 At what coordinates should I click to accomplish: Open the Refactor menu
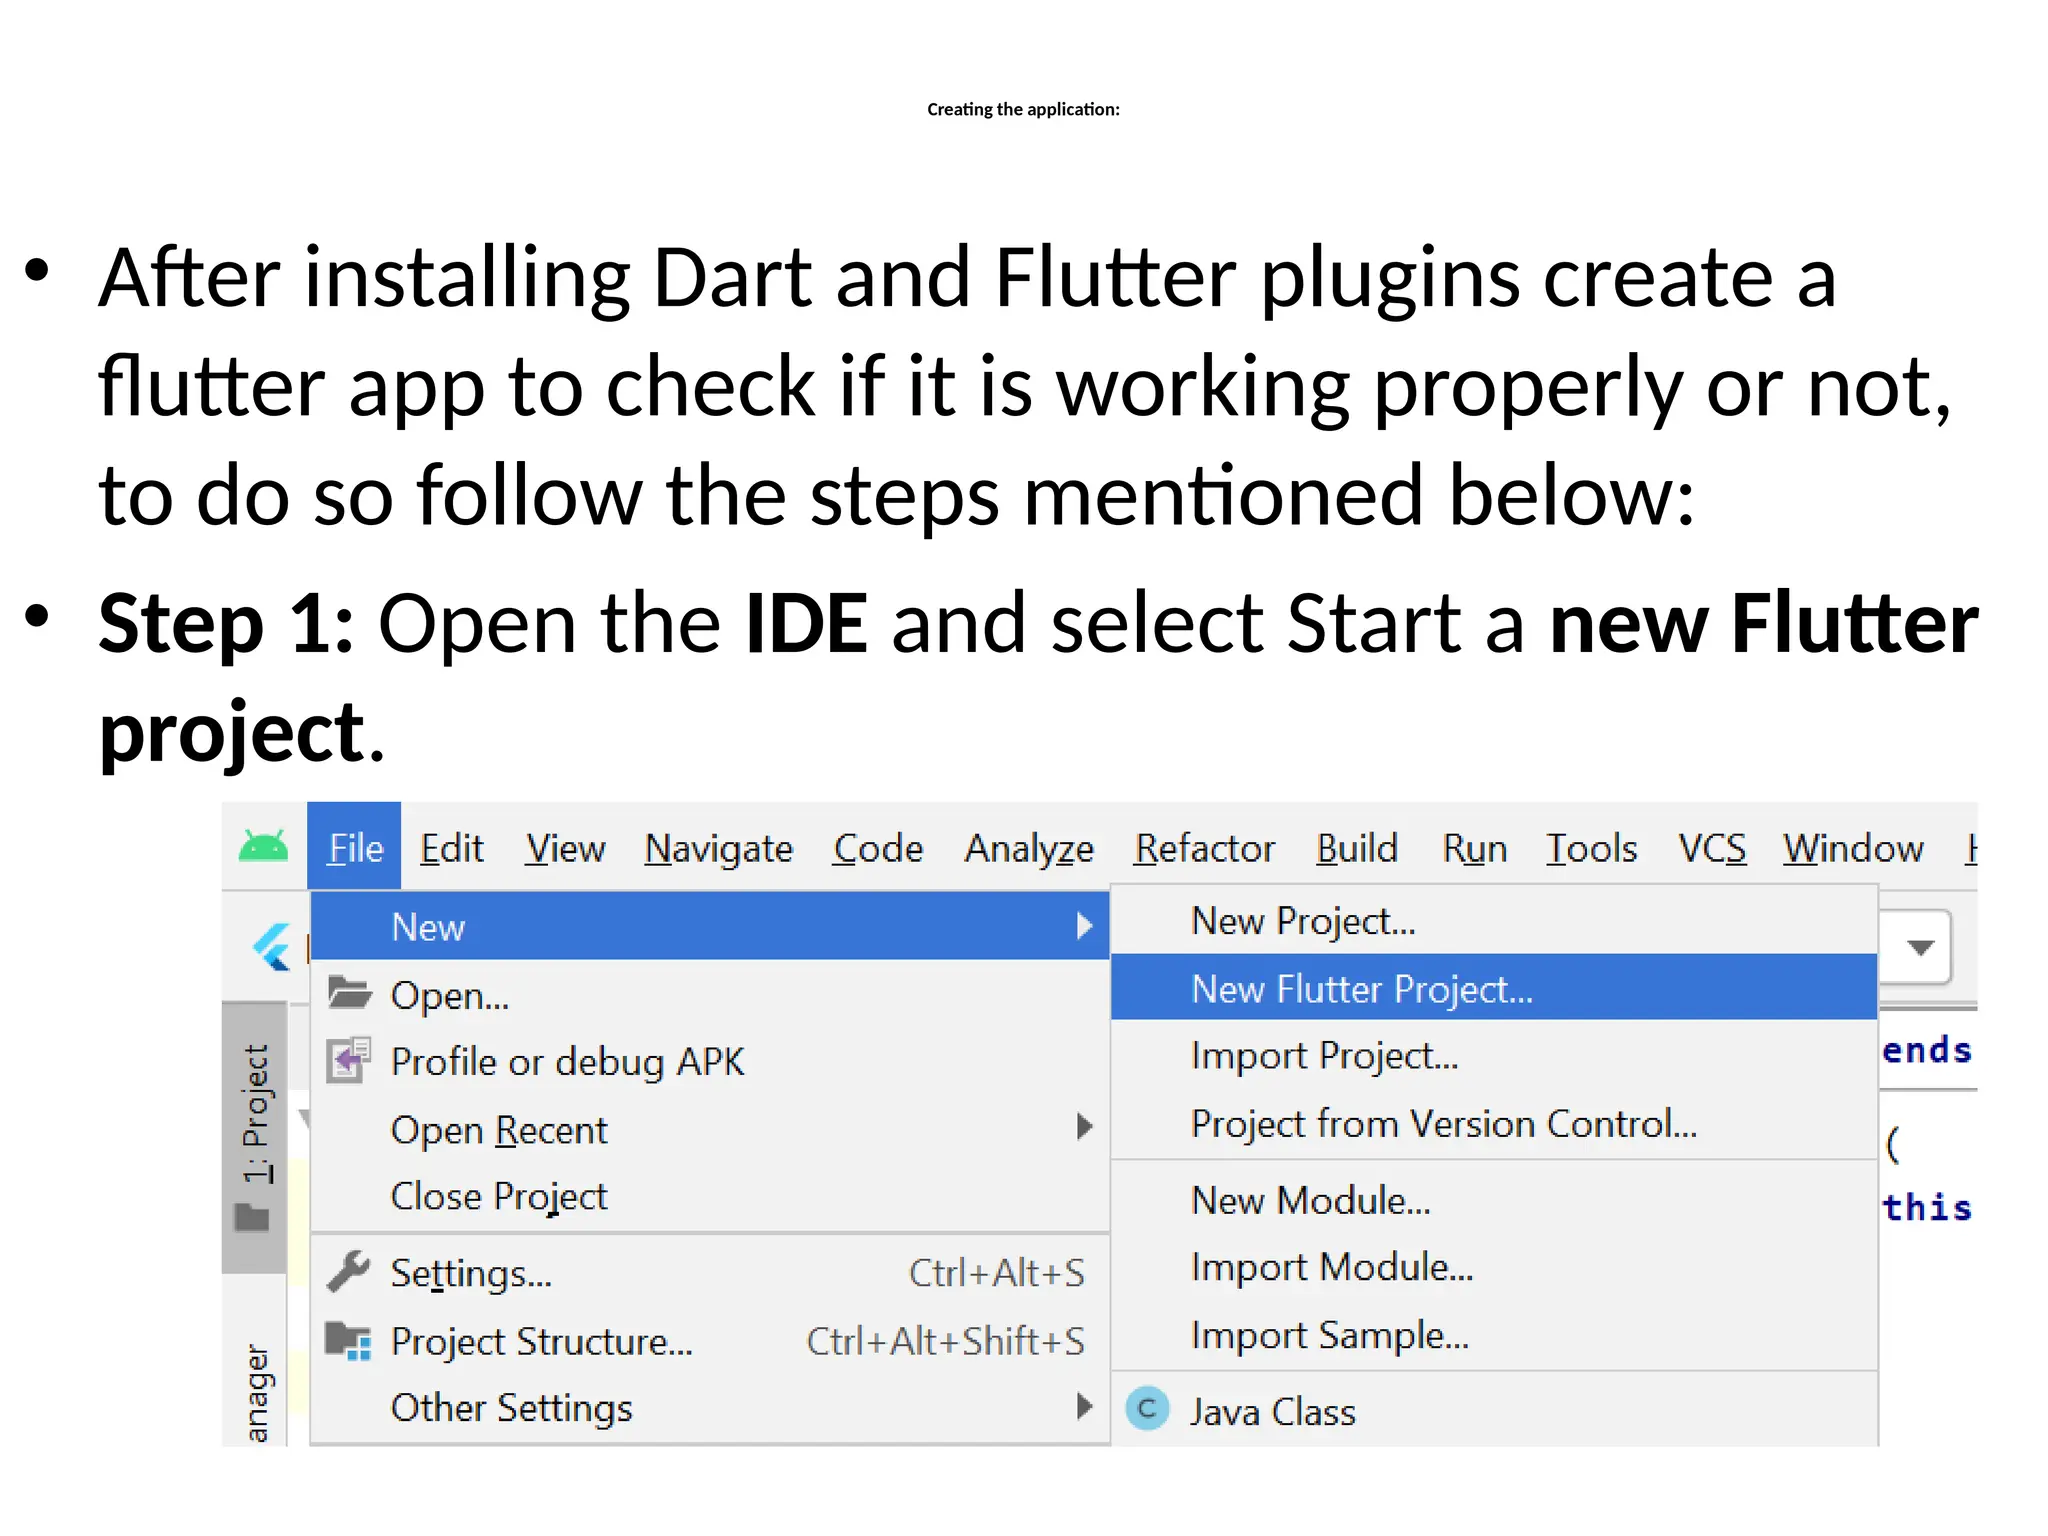tap(1204, 848)
